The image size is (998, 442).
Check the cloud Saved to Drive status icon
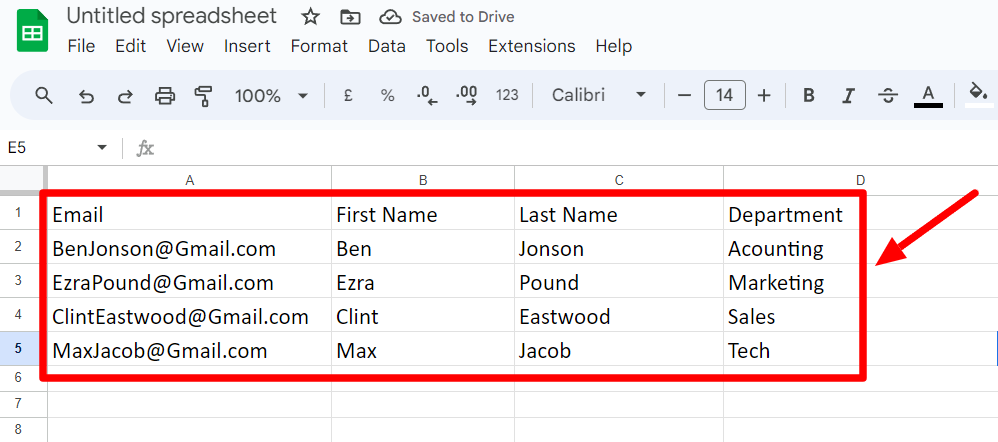[x=390, y=17]
